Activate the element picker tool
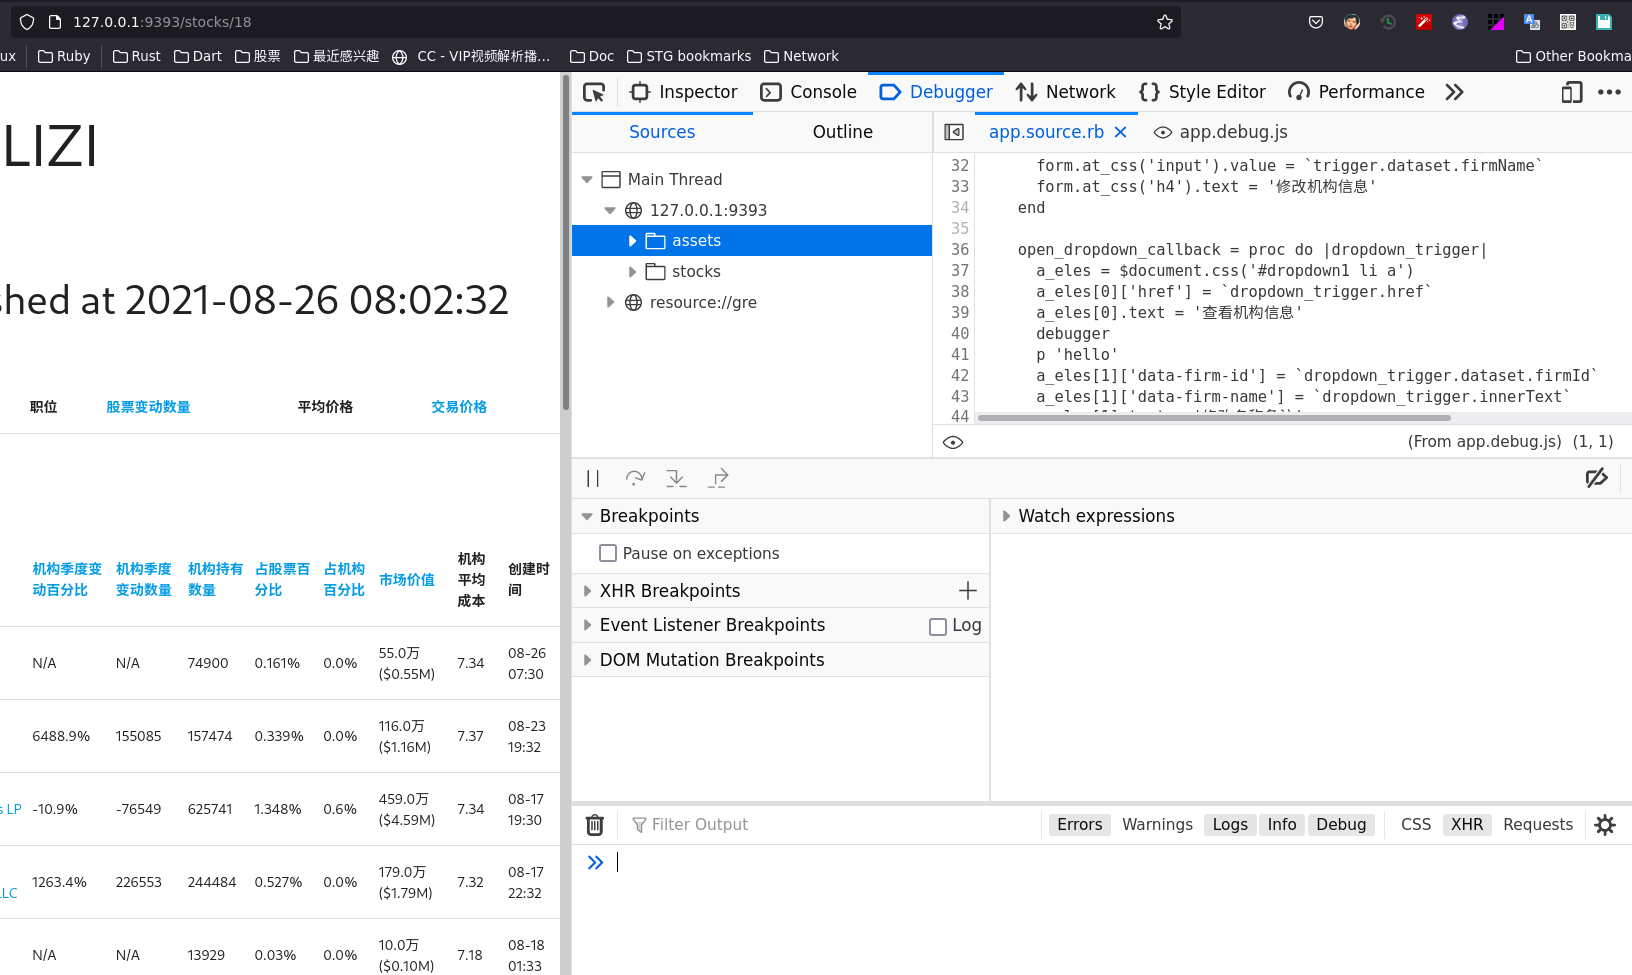This screenshot has height=975, width=1632. coord(594,92)
